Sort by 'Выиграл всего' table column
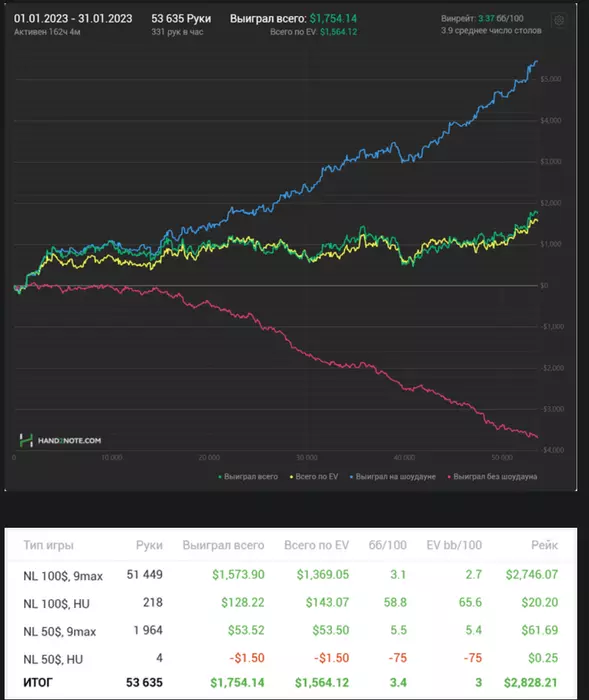This screenshot has width=589, height=700. pyautogui.click(x=223, y=545)
